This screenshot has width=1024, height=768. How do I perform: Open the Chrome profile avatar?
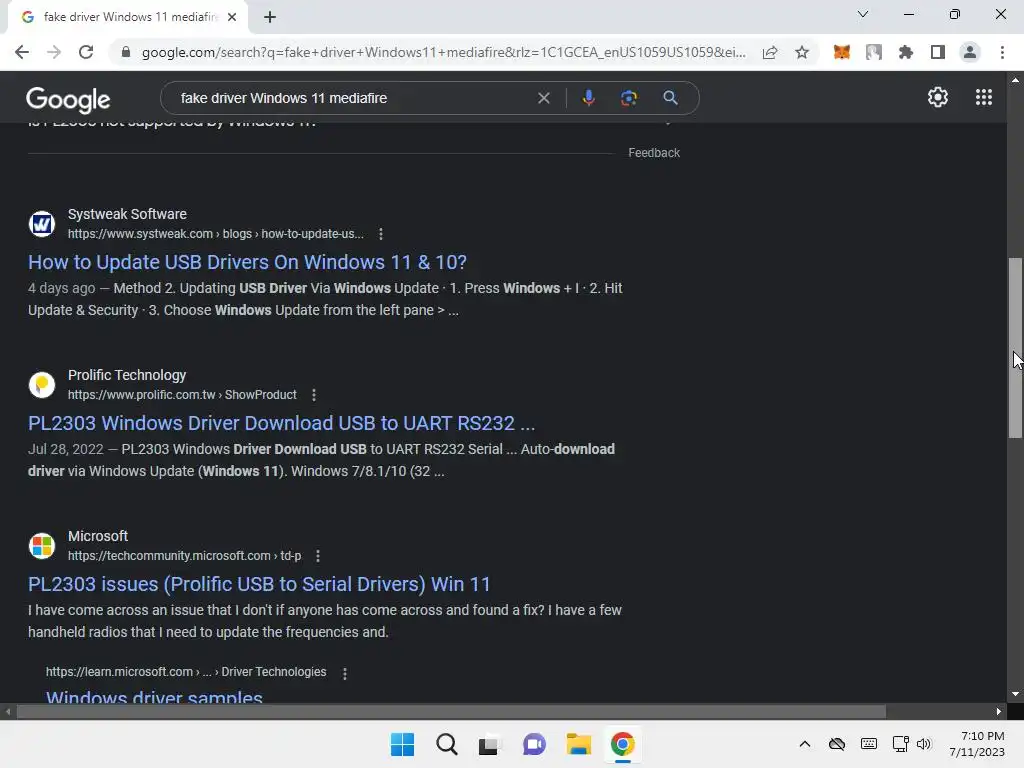pyautogui.click(x=970, y=52)
